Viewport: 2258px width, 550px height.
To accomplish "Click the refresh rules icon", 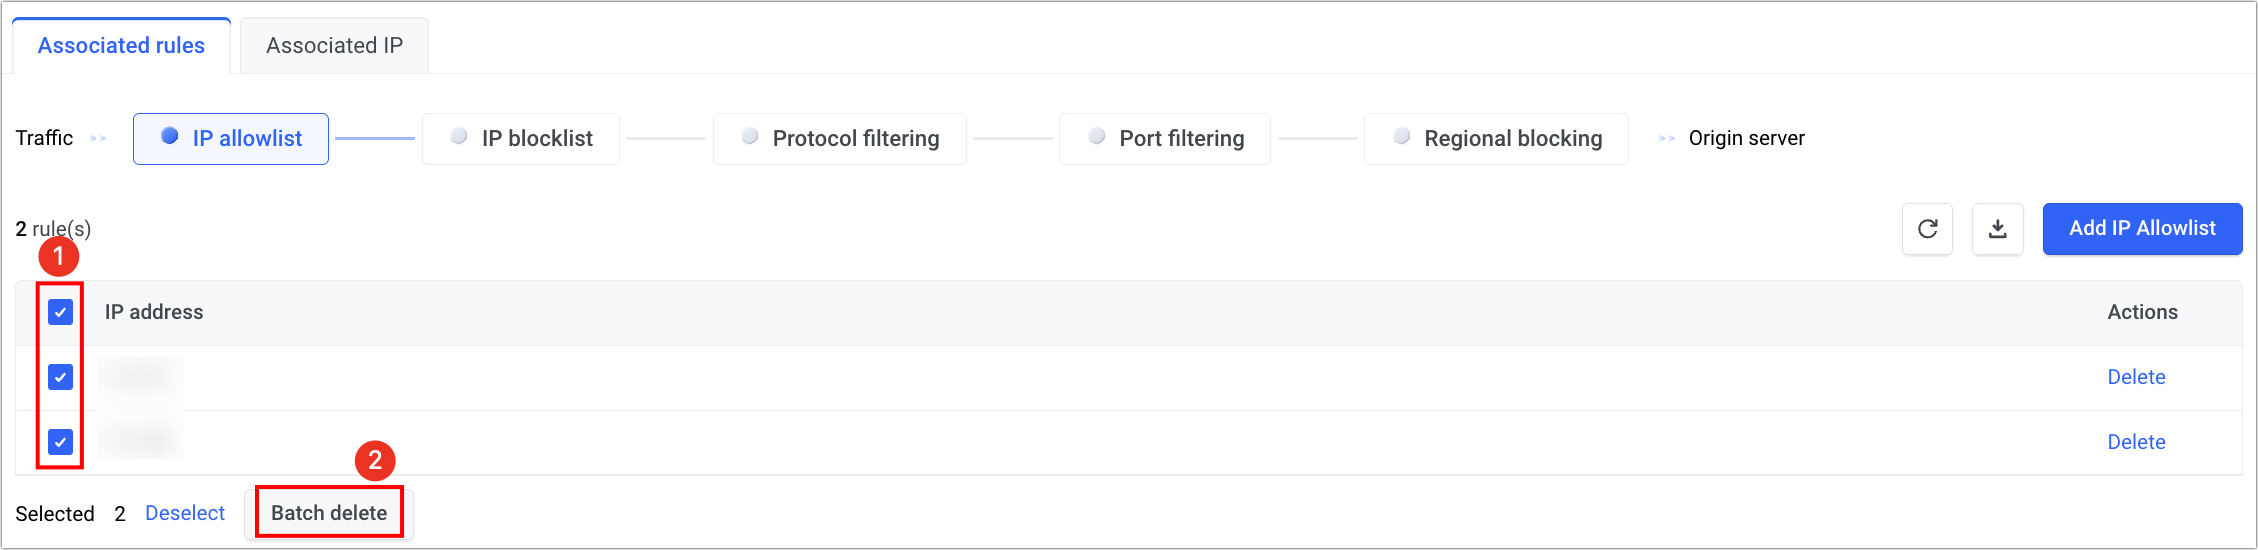I will (x=1927, y=229).
